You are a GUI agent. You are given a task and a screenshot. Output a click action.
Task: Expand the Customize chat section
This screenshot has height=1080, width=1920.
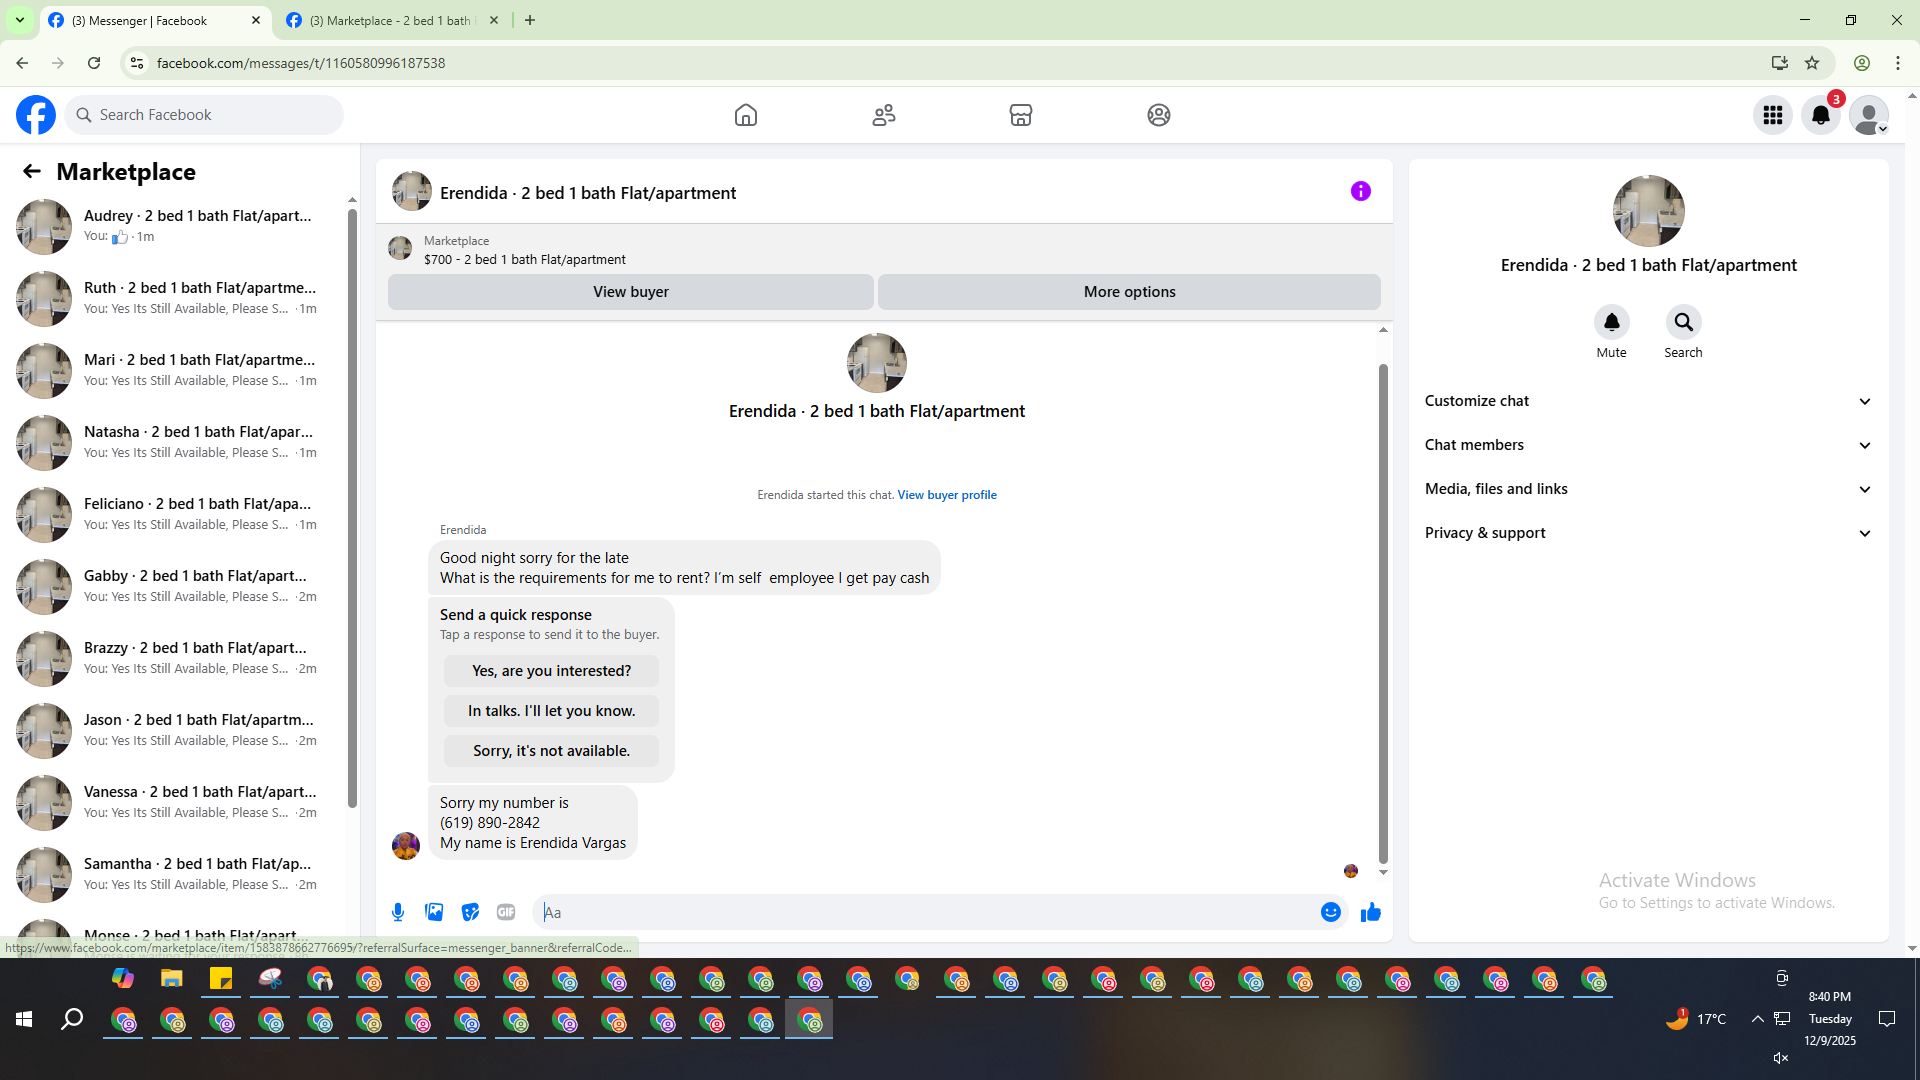point(1647,401)
